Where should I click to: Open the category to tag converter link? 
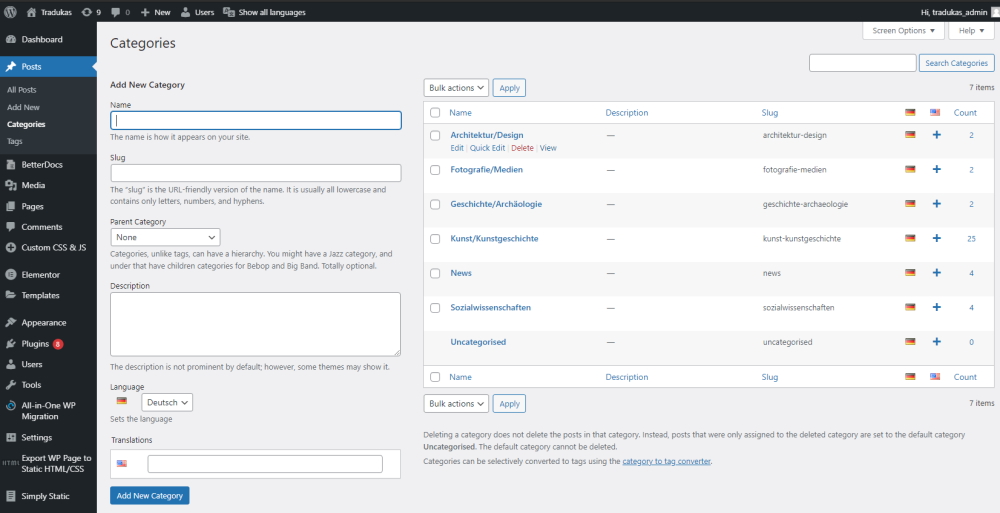(666, 461)
